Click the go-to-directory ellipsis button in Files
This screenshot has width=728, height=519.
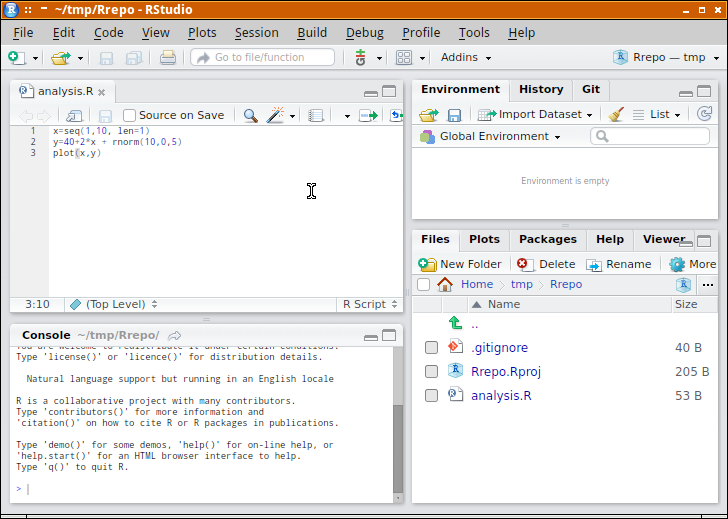click(x=708, y=285)
